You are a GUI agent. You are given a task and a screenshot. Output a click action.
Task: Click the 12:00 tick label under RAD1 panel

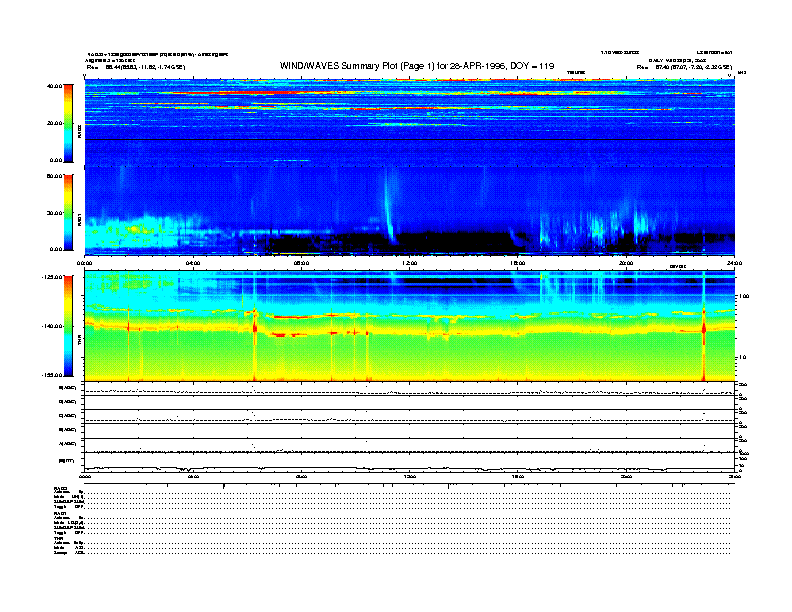point(410,263)
